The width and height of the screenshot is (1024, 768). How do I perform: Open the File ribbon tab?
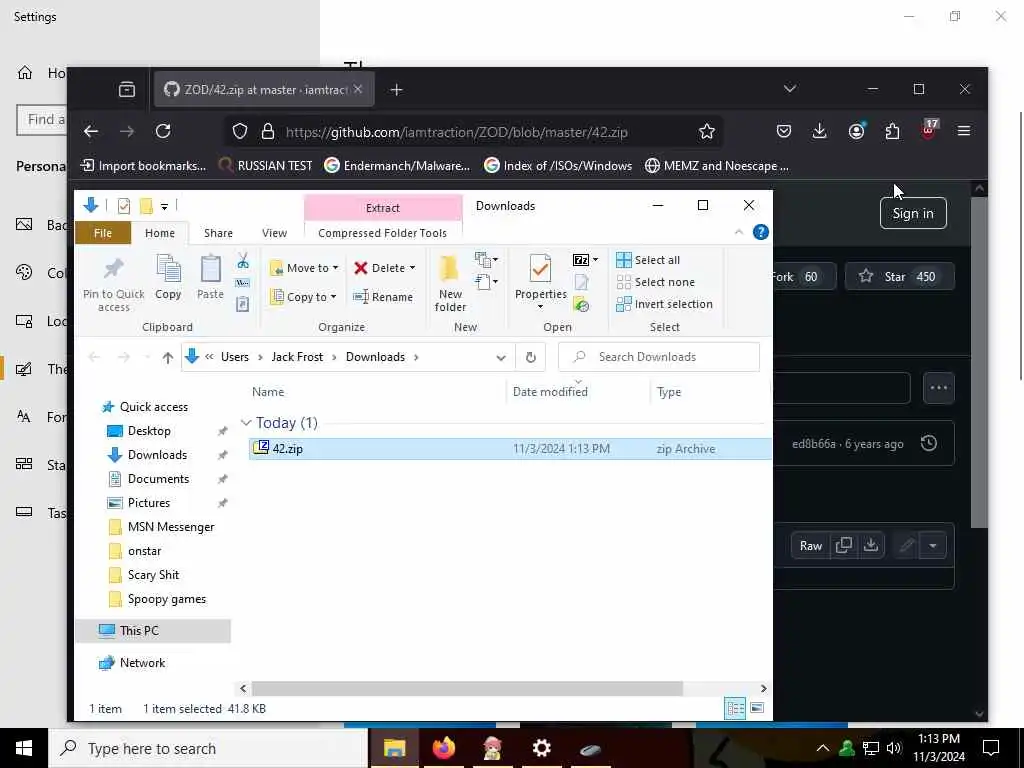(x=103, y=233)
